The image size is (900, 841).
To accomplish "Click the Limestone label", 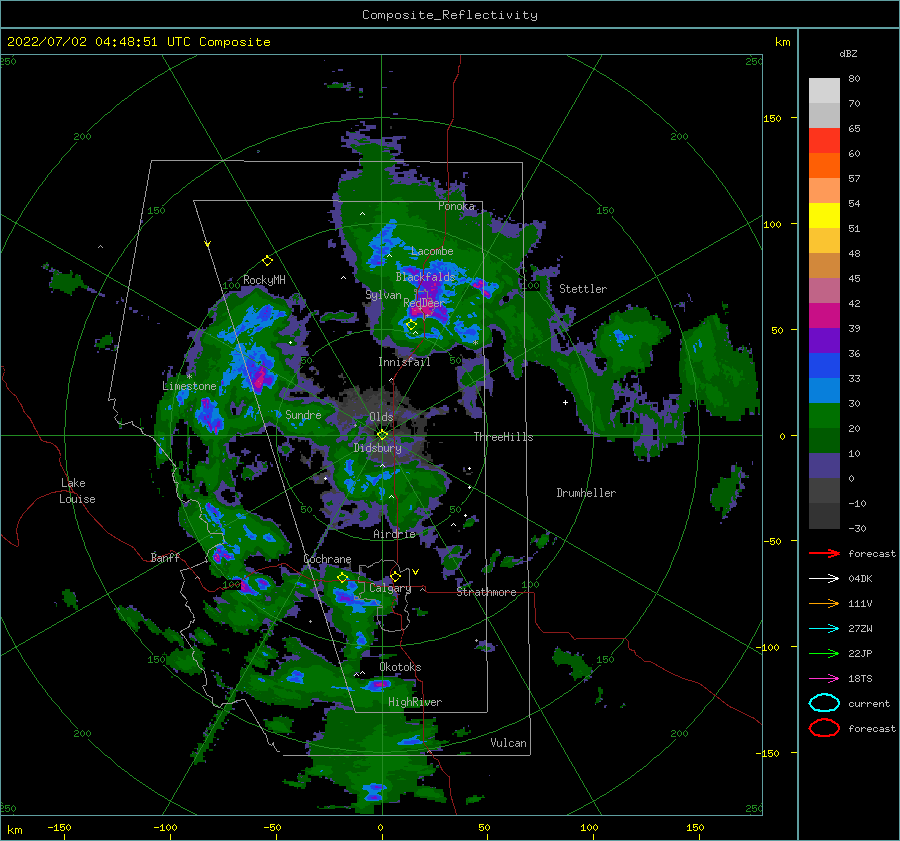I will point(189,386).
